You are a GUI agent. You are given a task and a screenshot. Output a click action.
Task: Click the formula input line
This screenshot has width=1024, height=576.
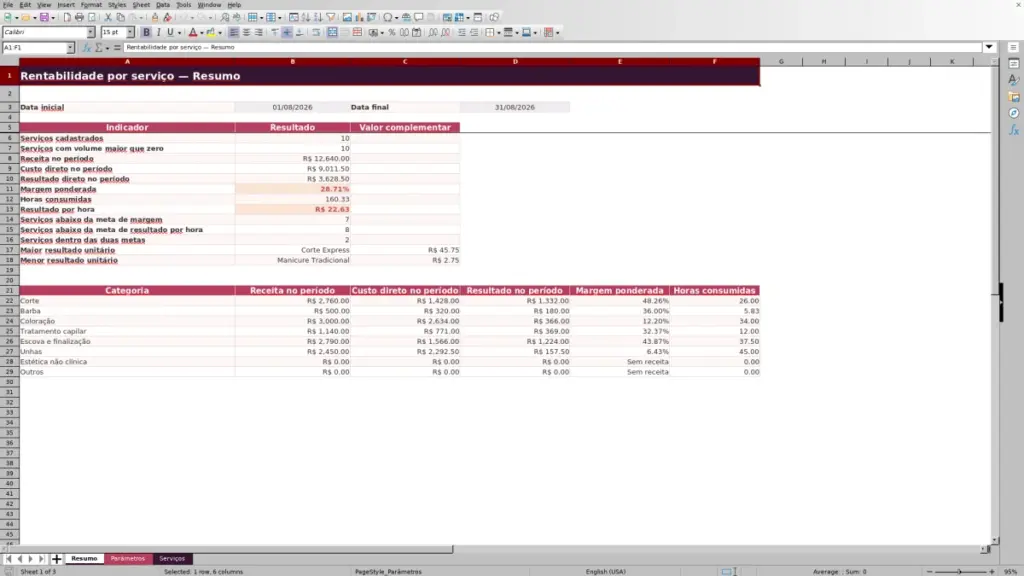click(x=552, y=48)
